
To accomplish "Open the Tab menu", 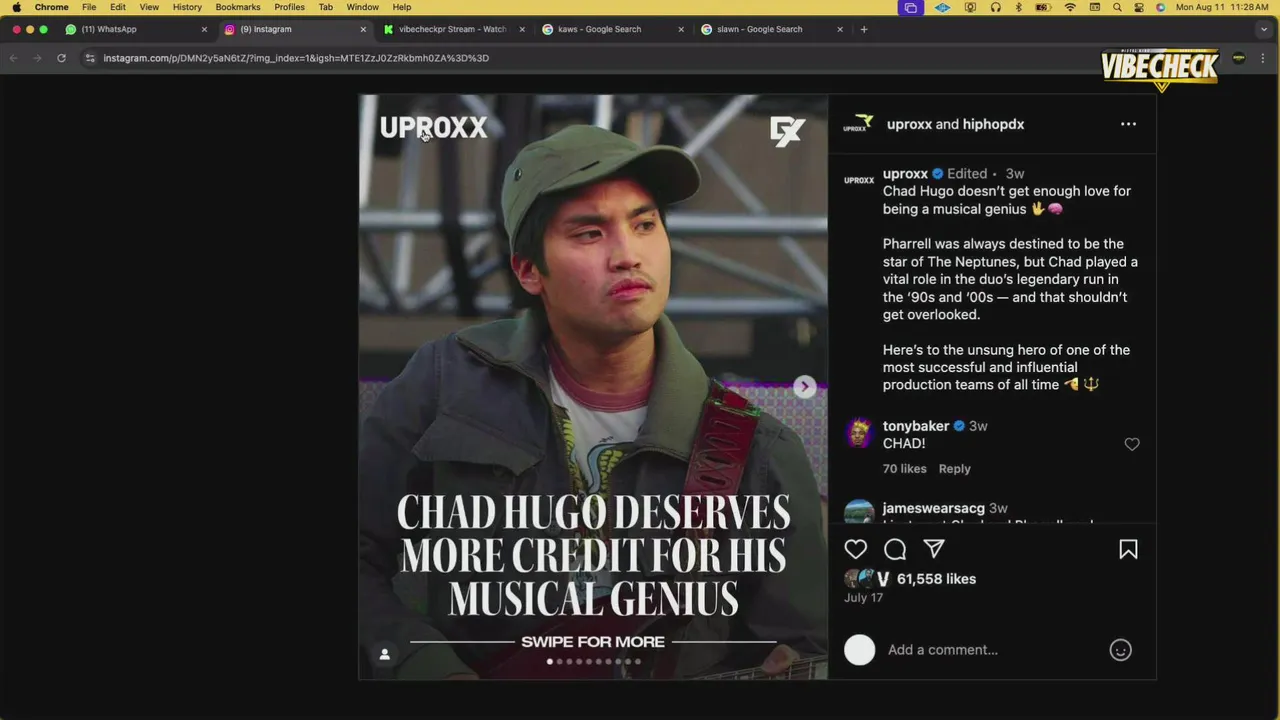I will point(326,7).
